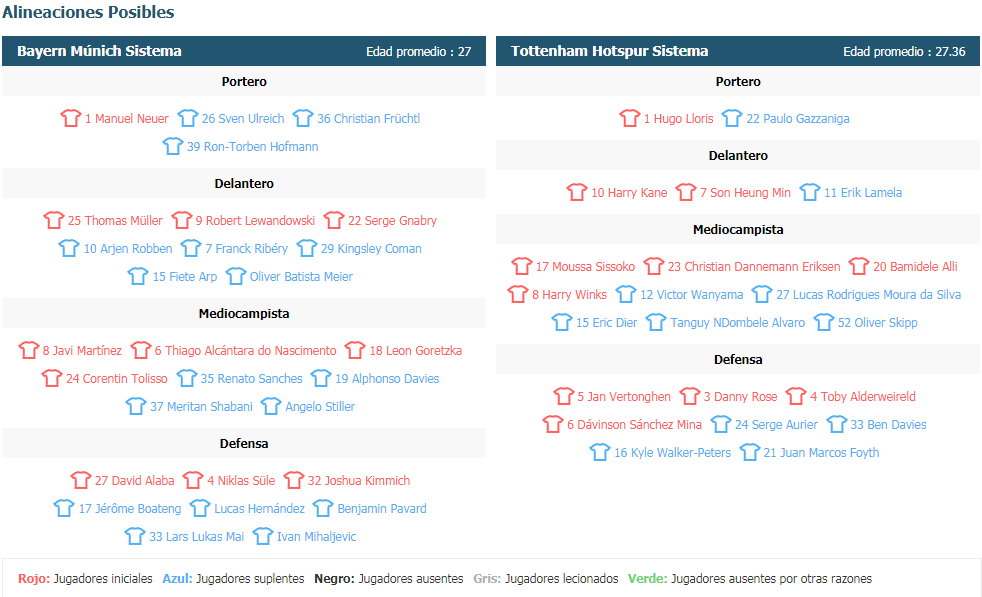Click the Rojo legend label
Screen dimensions: 982x597
(x=34, y=579)
